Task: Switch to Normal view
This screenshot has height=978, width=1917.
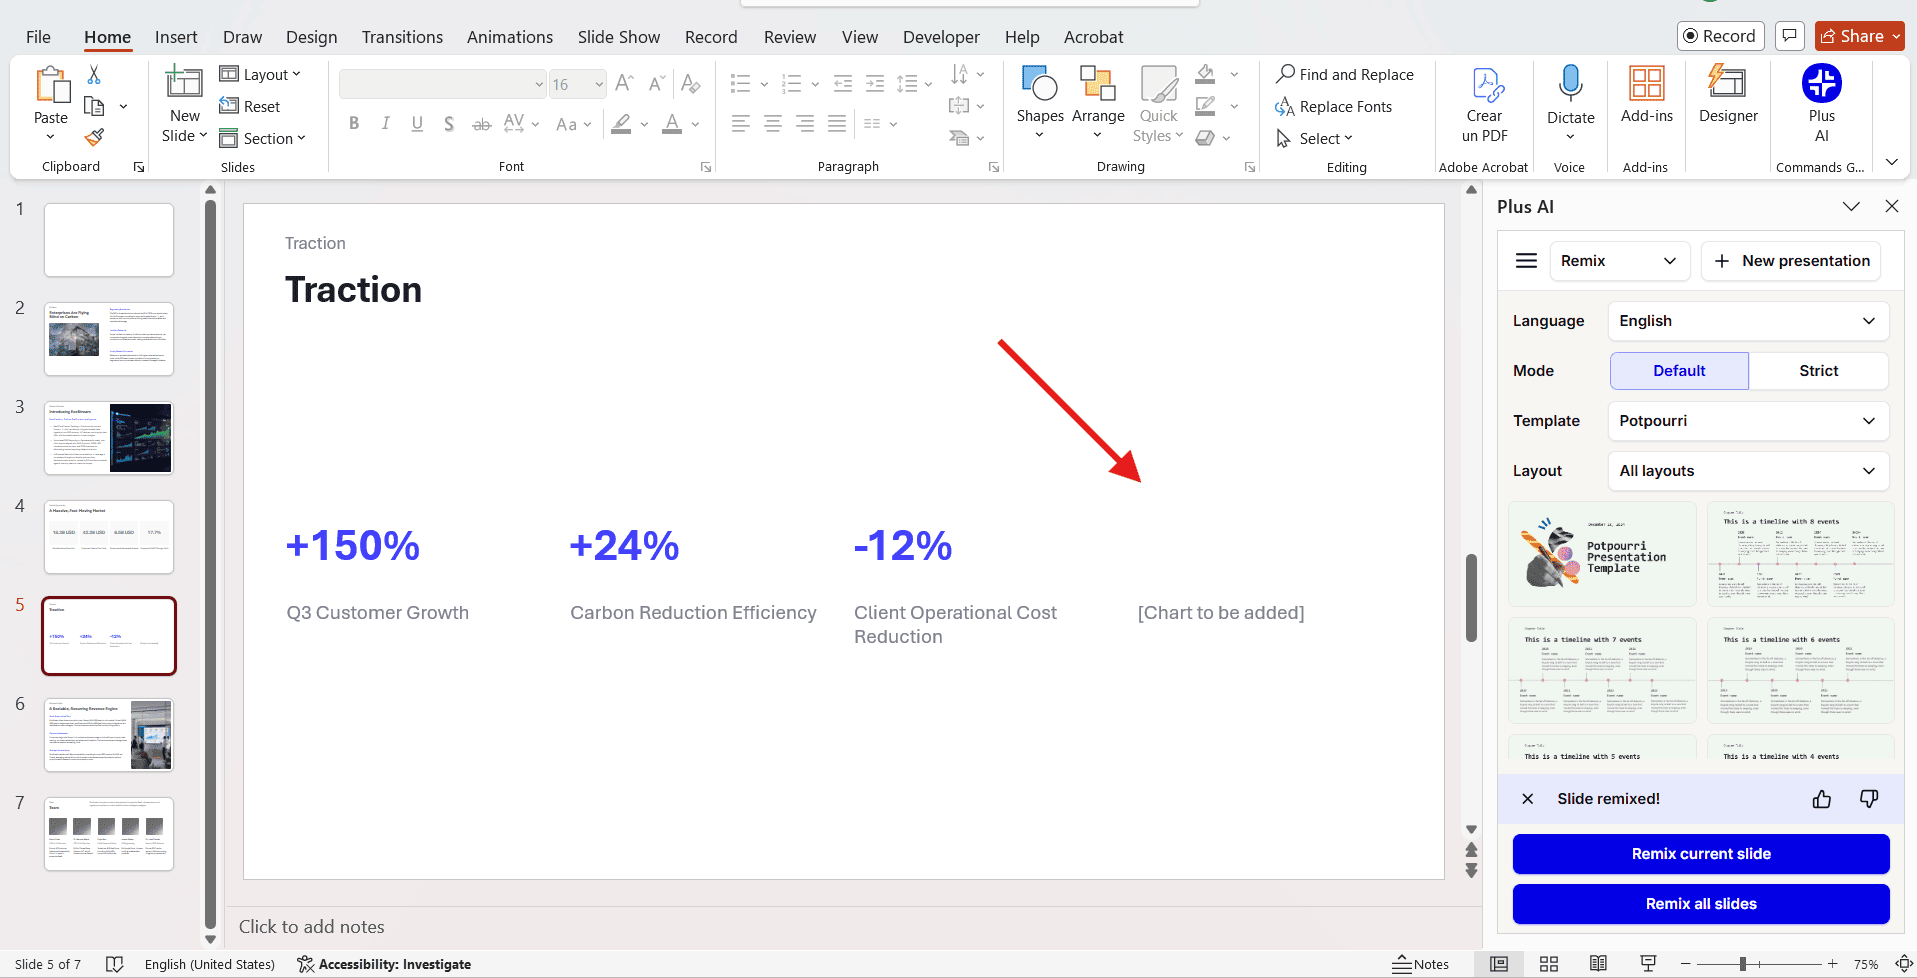Action: coord(1499,964)
